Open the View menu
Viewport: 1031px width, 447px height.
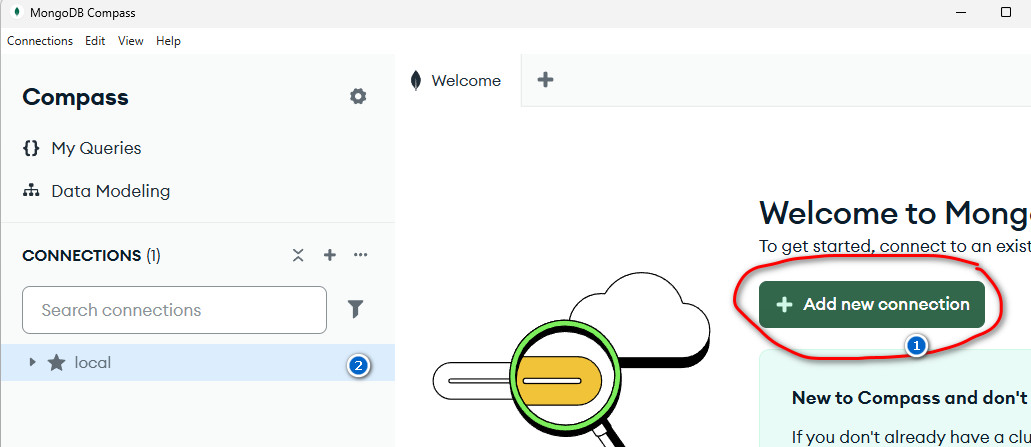(131, 41)
